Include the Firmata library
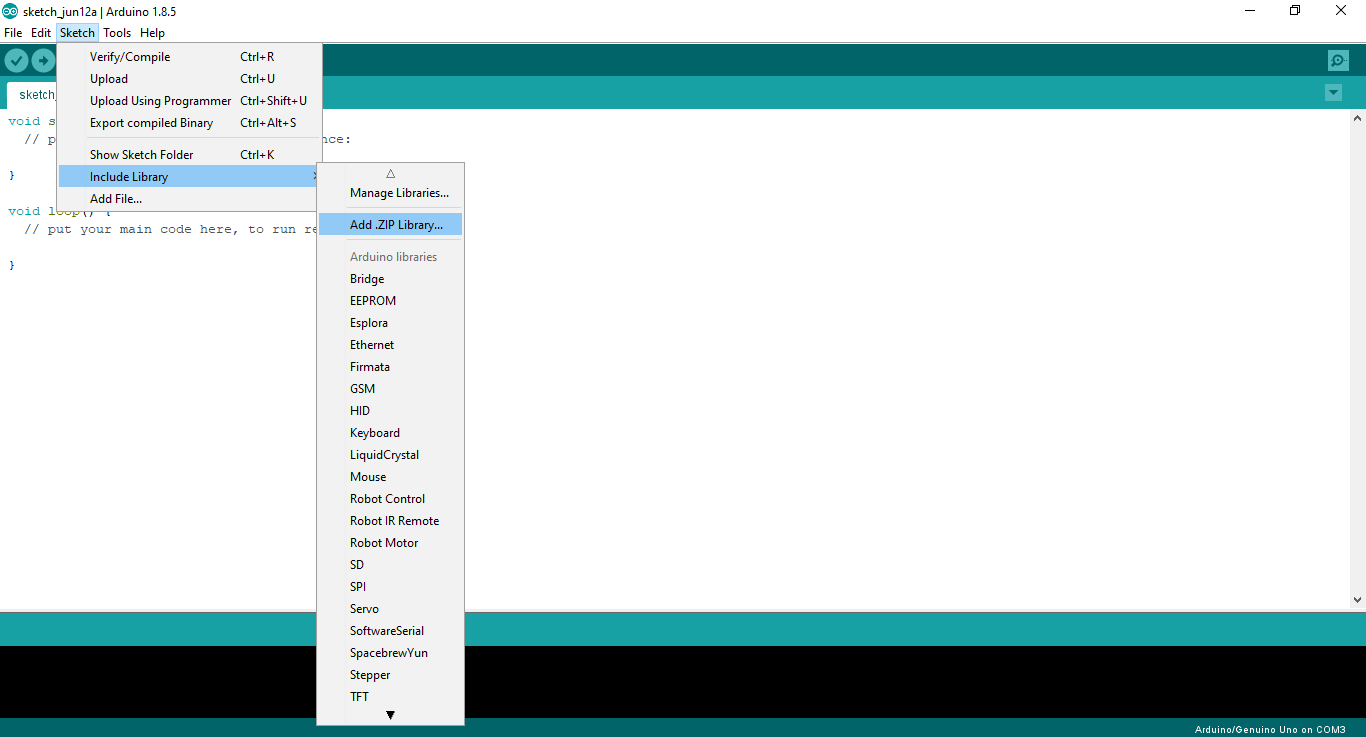 pos(390,367)
